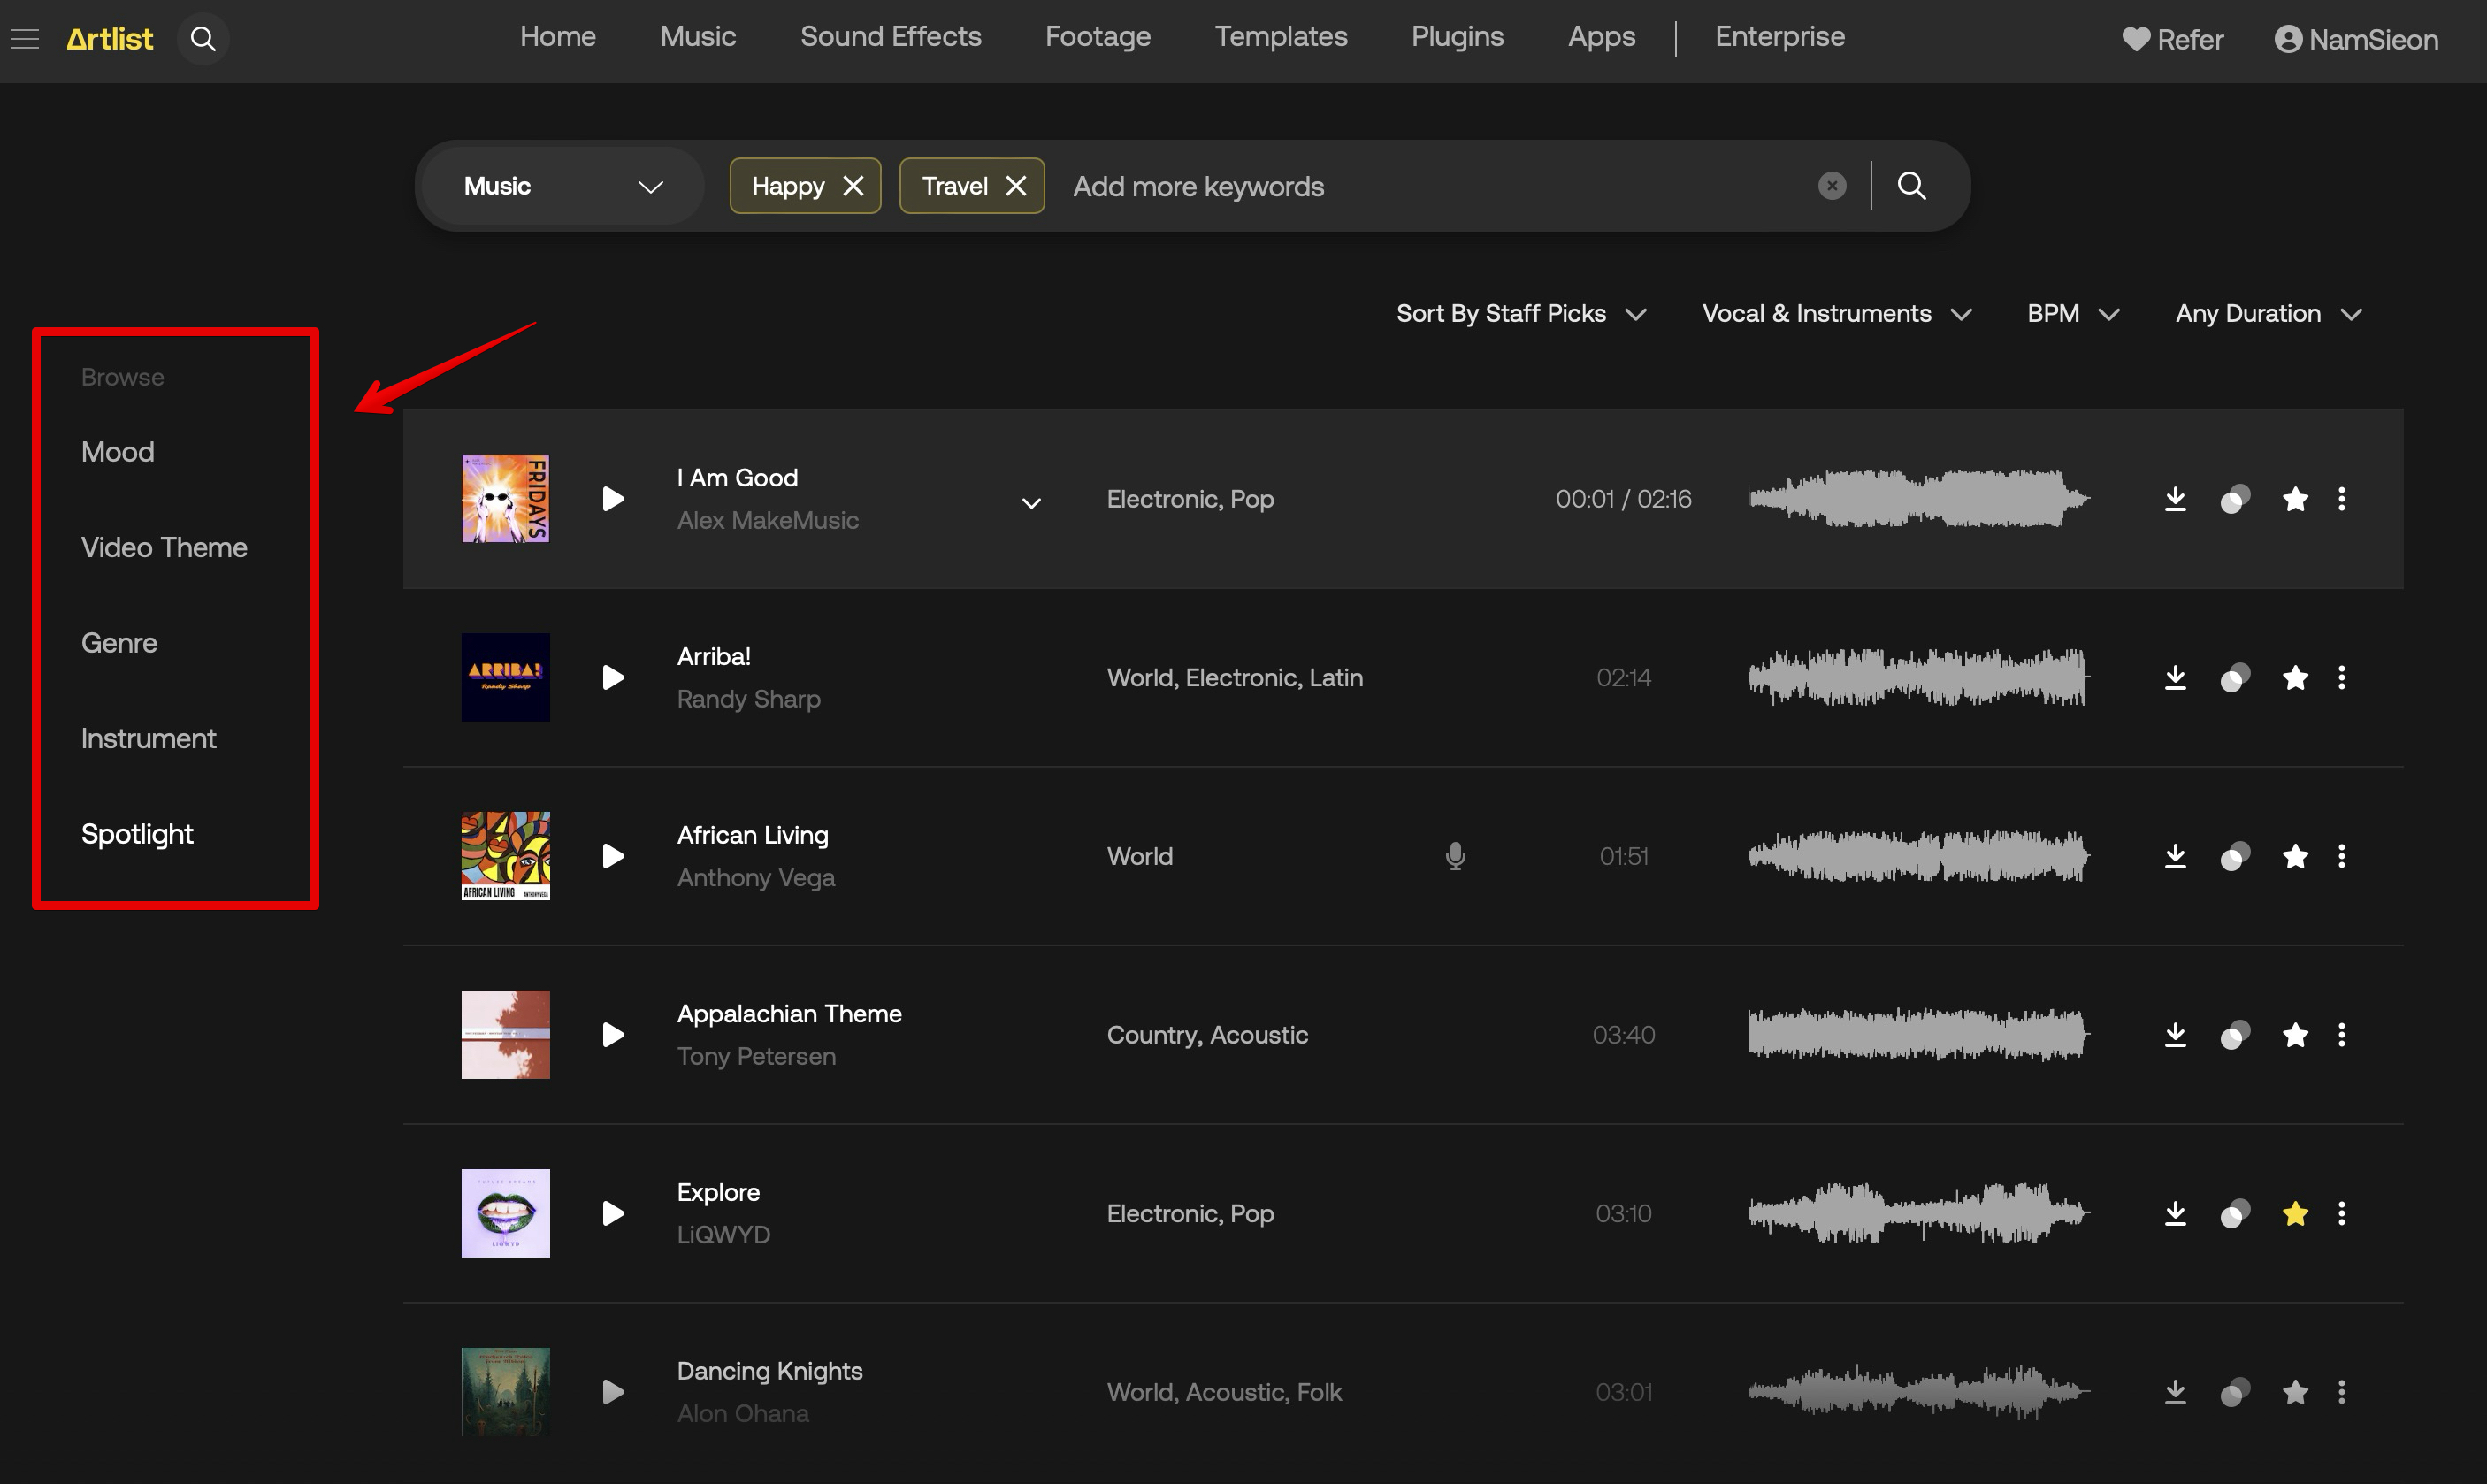Favorite the I Am Good track

(2295, 499)
